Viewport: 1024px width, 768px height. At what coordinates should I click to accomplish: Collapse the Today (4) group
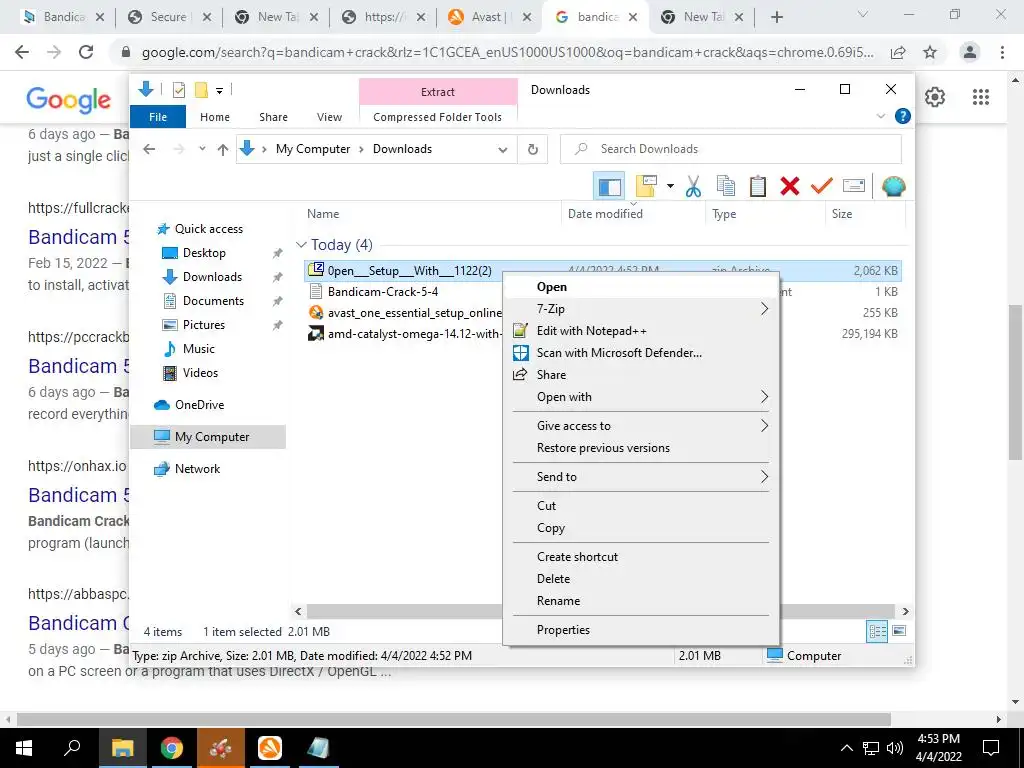[301, 245]
